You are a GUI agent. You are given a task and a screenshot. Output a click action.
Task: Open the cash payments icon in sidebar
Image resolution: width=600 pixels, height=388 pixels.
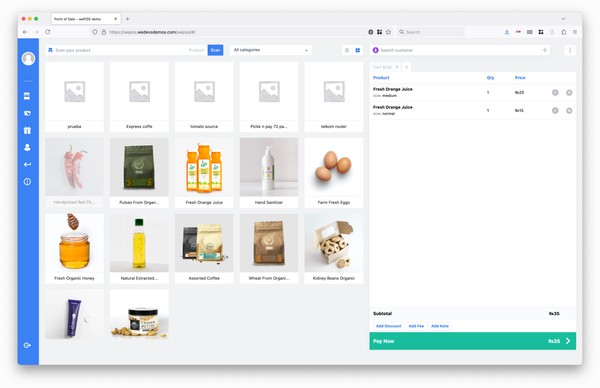27,113
